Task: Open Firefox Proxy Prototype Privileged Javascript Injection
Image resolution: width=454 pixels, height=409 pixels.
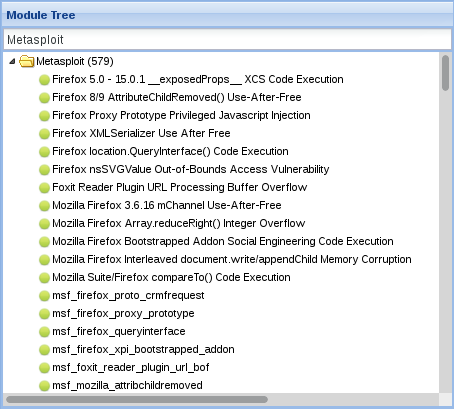Action: coord(181,115)
